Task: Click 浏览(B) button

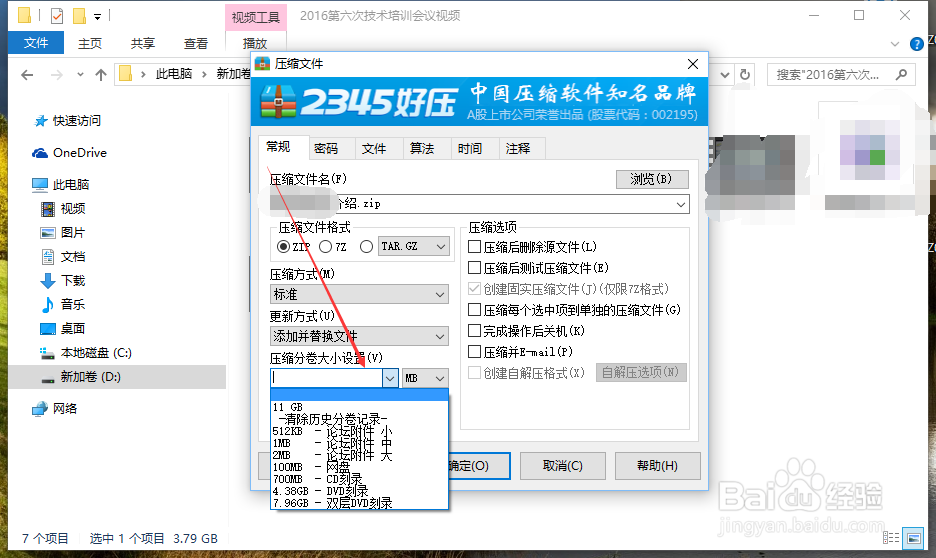Action: click(652, 179)
